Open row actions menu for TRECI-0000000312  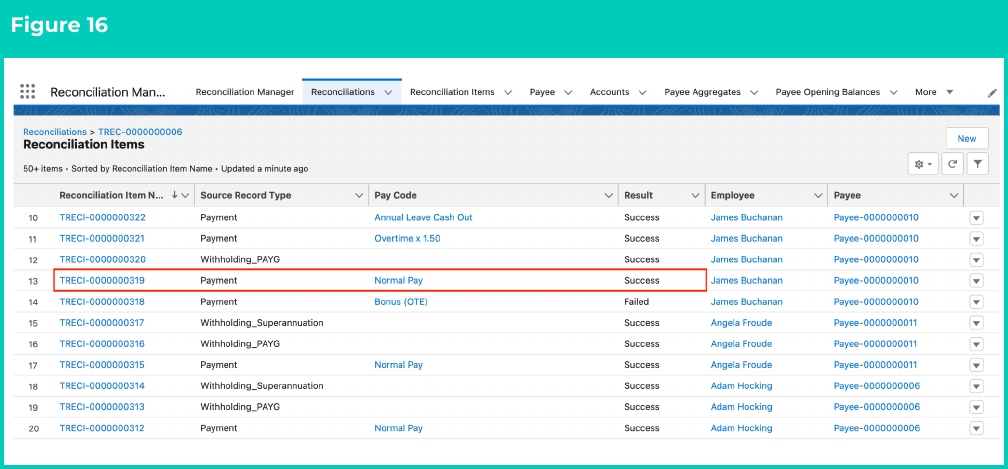pyautogui.click(x=976, y=429)
